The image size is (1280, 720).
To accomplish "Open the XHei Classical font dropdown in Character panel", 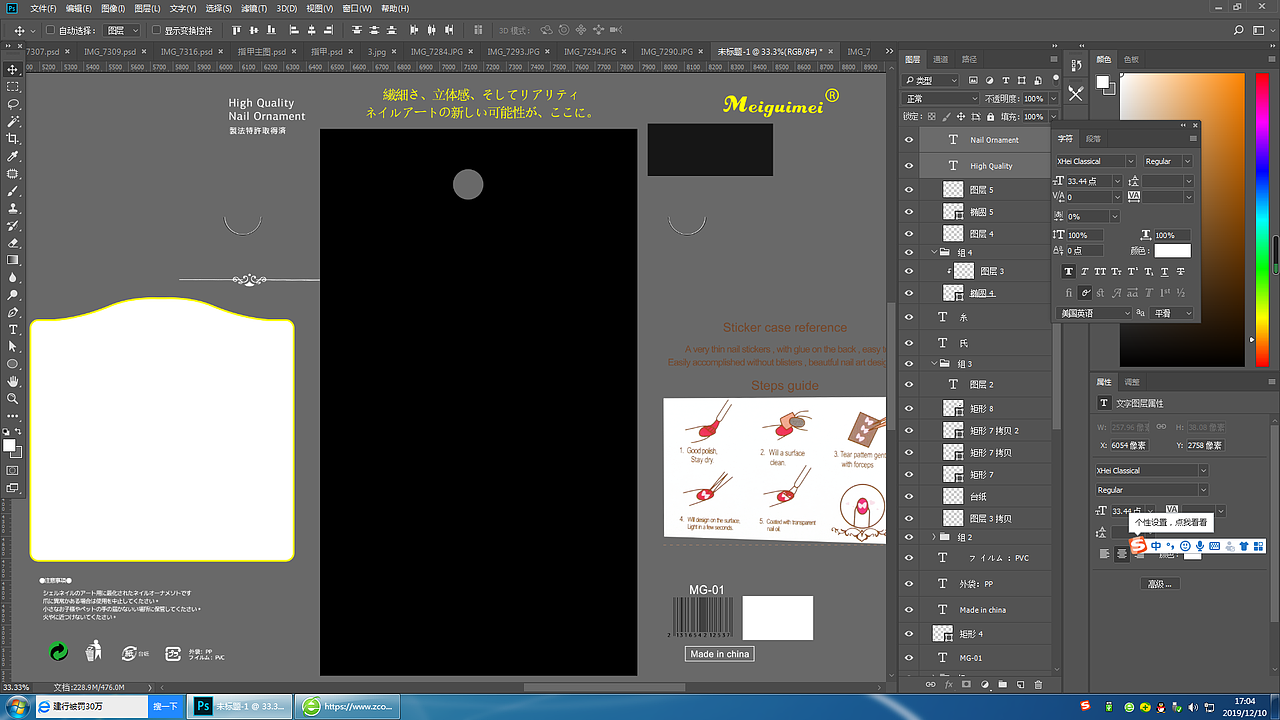I will (x=1096, y=161).
